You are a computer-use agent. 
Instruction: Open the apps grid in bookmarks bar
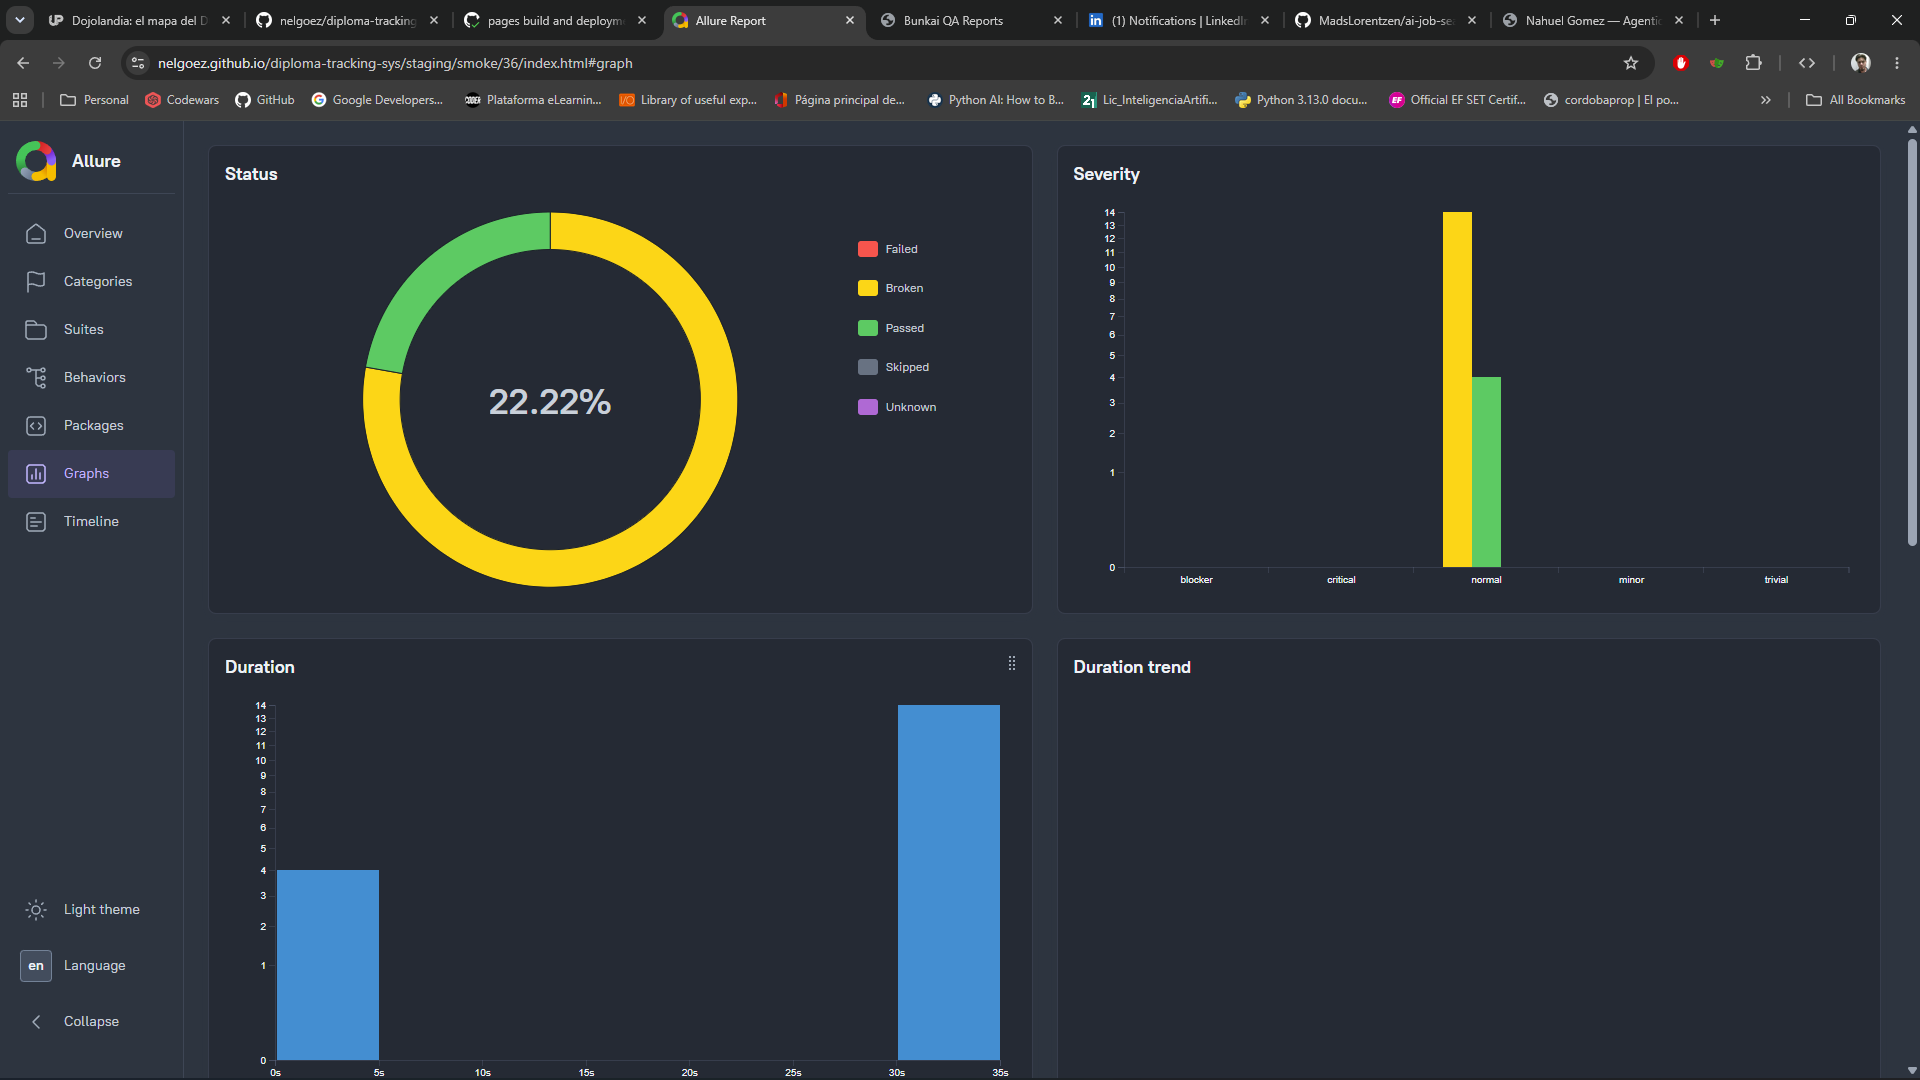click(x=20, y=100)
